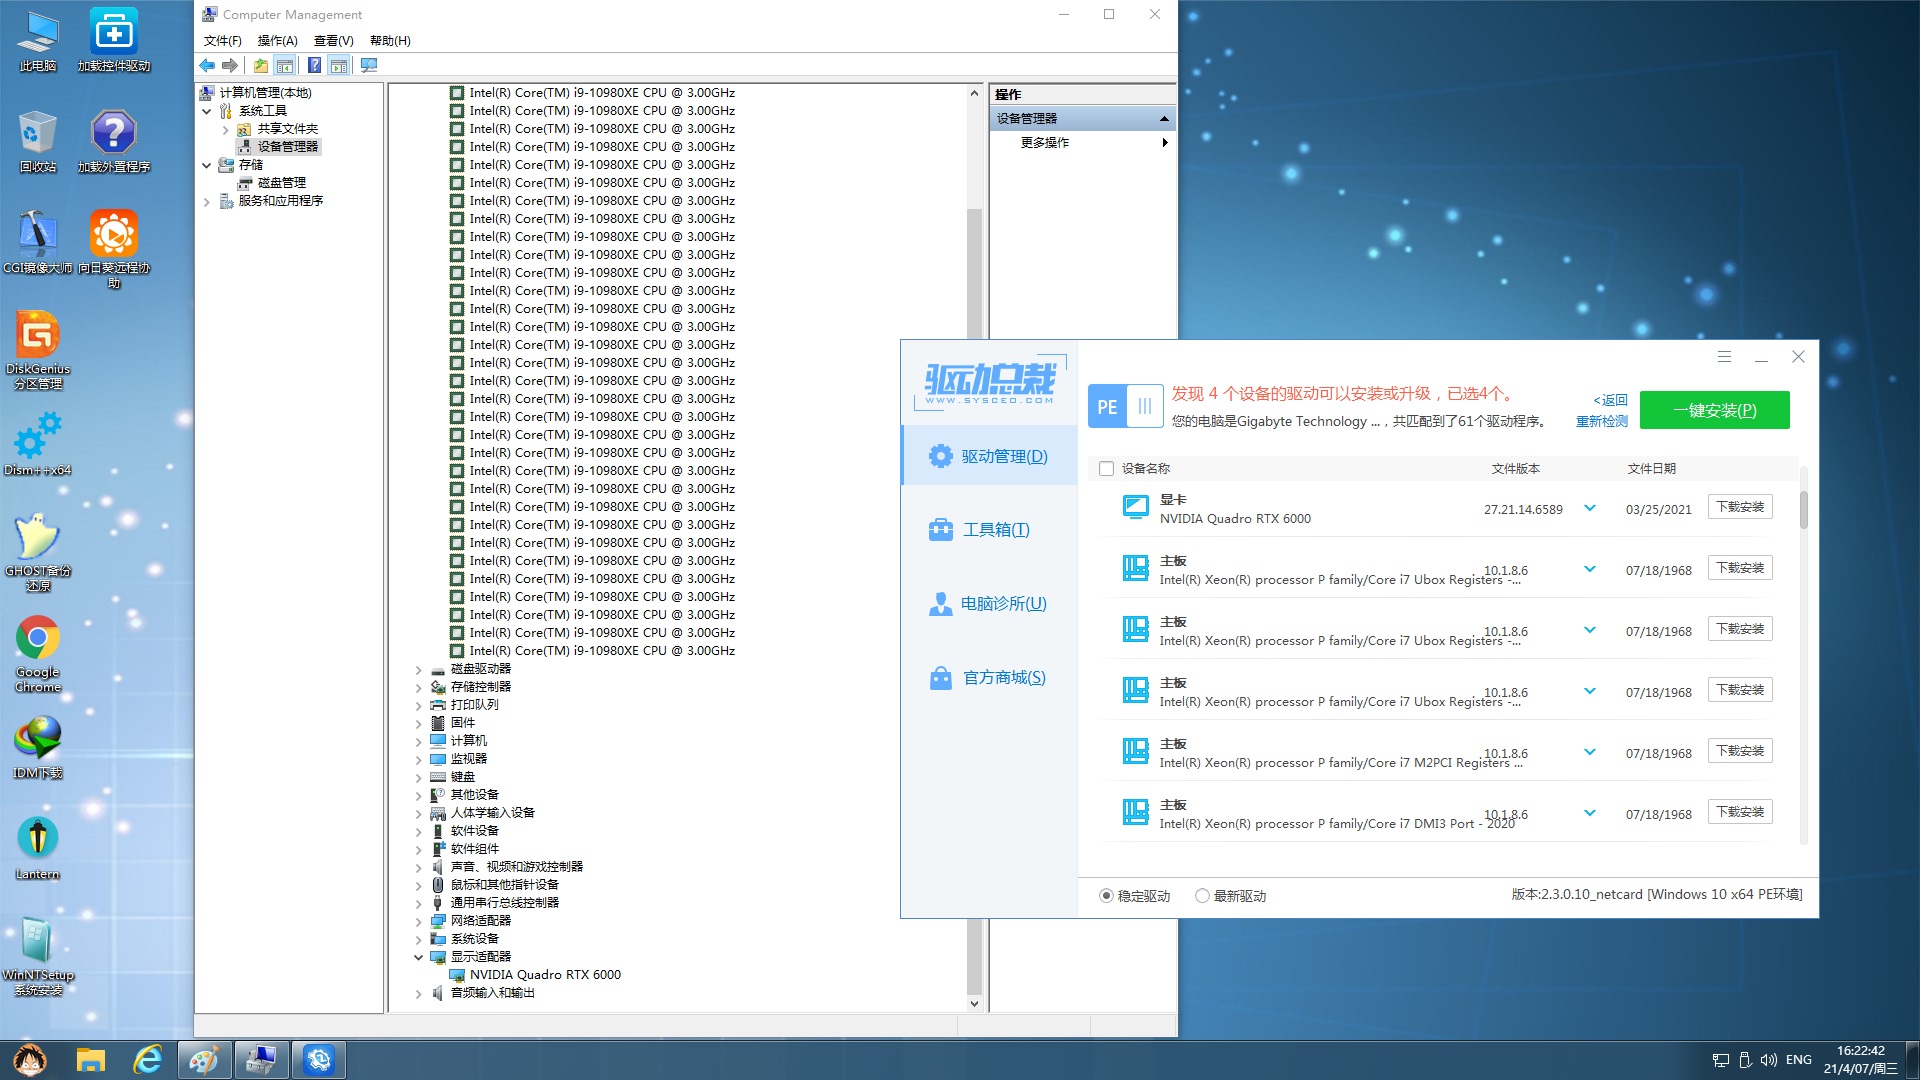Expand the 磁盘驱动器 device category
Viewport: 1920px width, 1080px height.
pos(418,669)
